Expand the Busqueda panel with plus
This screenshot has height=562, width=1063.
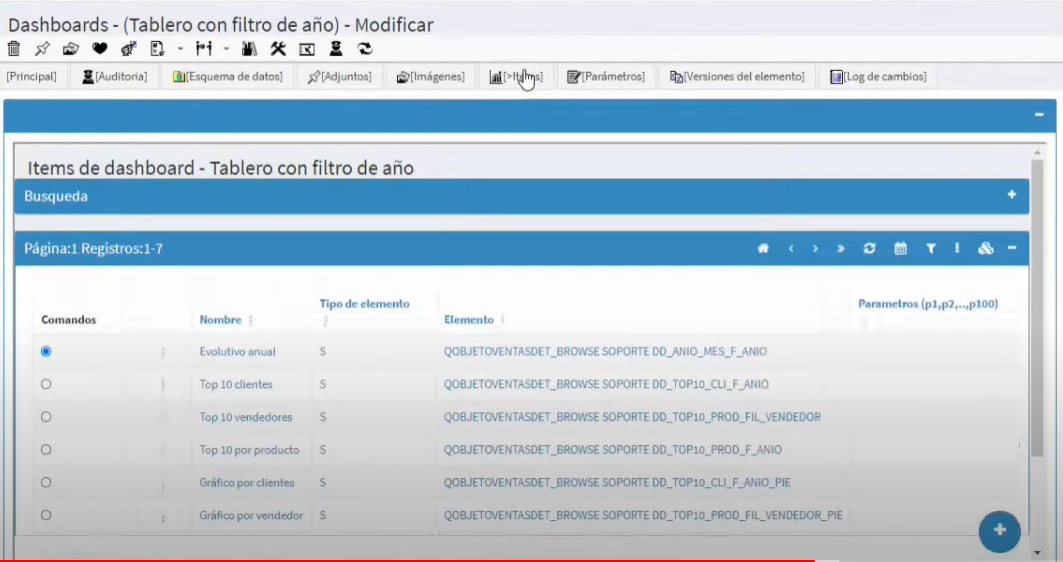click(1011, 195)
